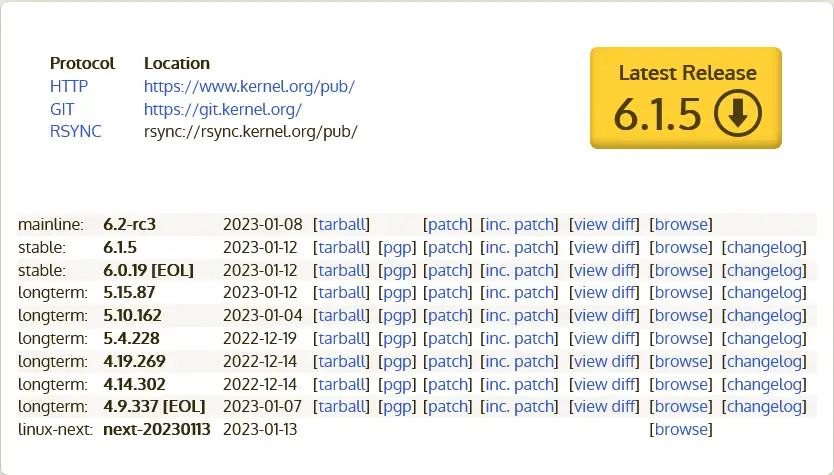This screenshot has width=834, height=475.
Task: Open pgp signature for stable 6.1.5
Action: tap(397, 247)
